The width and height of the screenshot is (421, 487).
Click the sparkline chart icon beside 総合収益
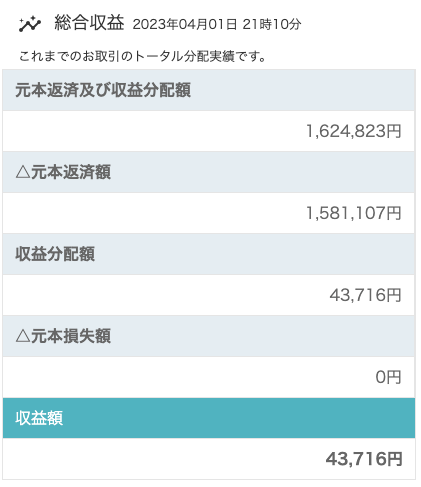pyautogui.click(x=30, y=24)
